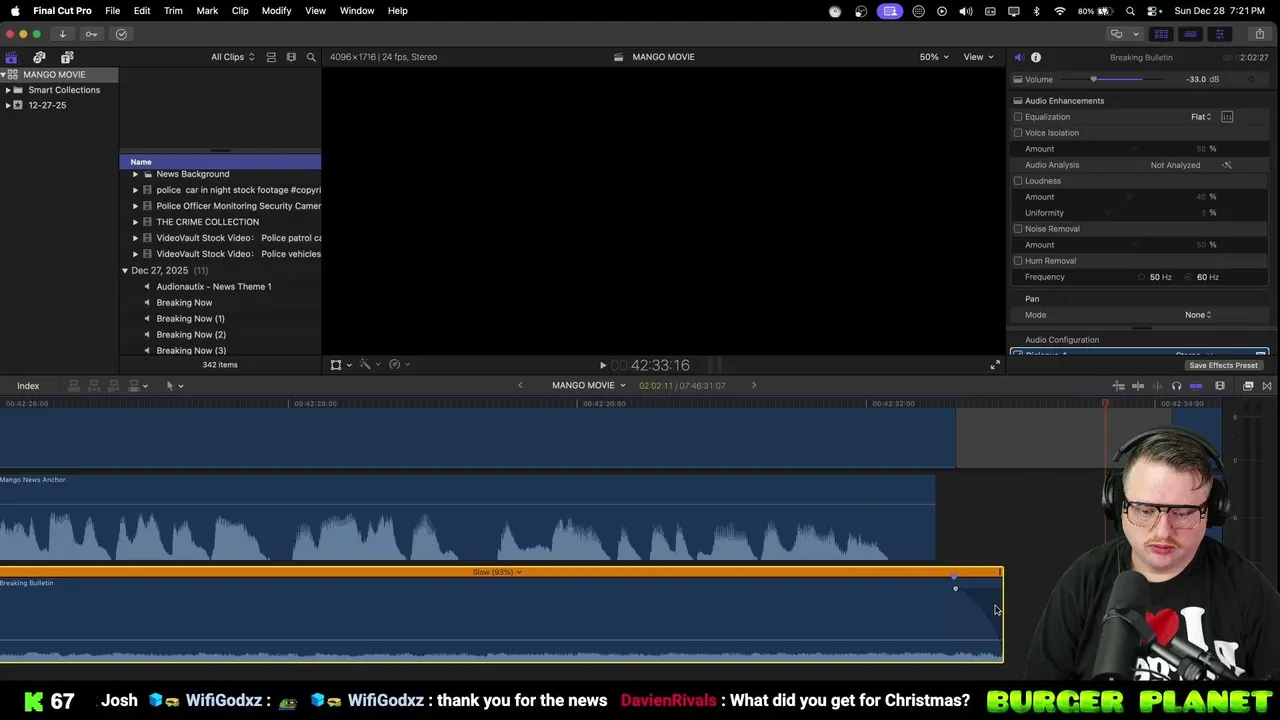The width and height of the screenshot is (1280, 720).
Task: Open the Keyword Editor key icon
Action: [91, 34]
